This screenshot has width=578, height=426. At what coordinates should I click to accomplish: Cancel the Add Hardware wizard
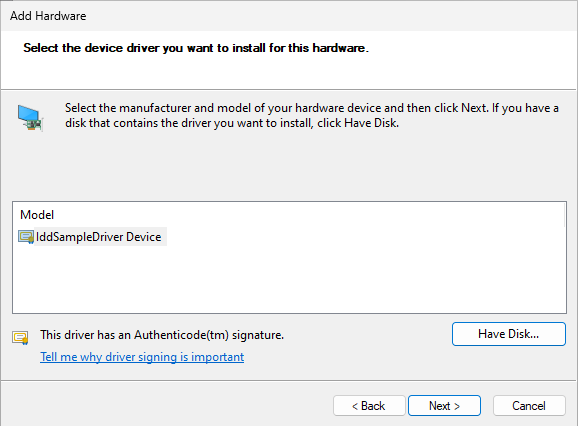(x=529, y=406)
